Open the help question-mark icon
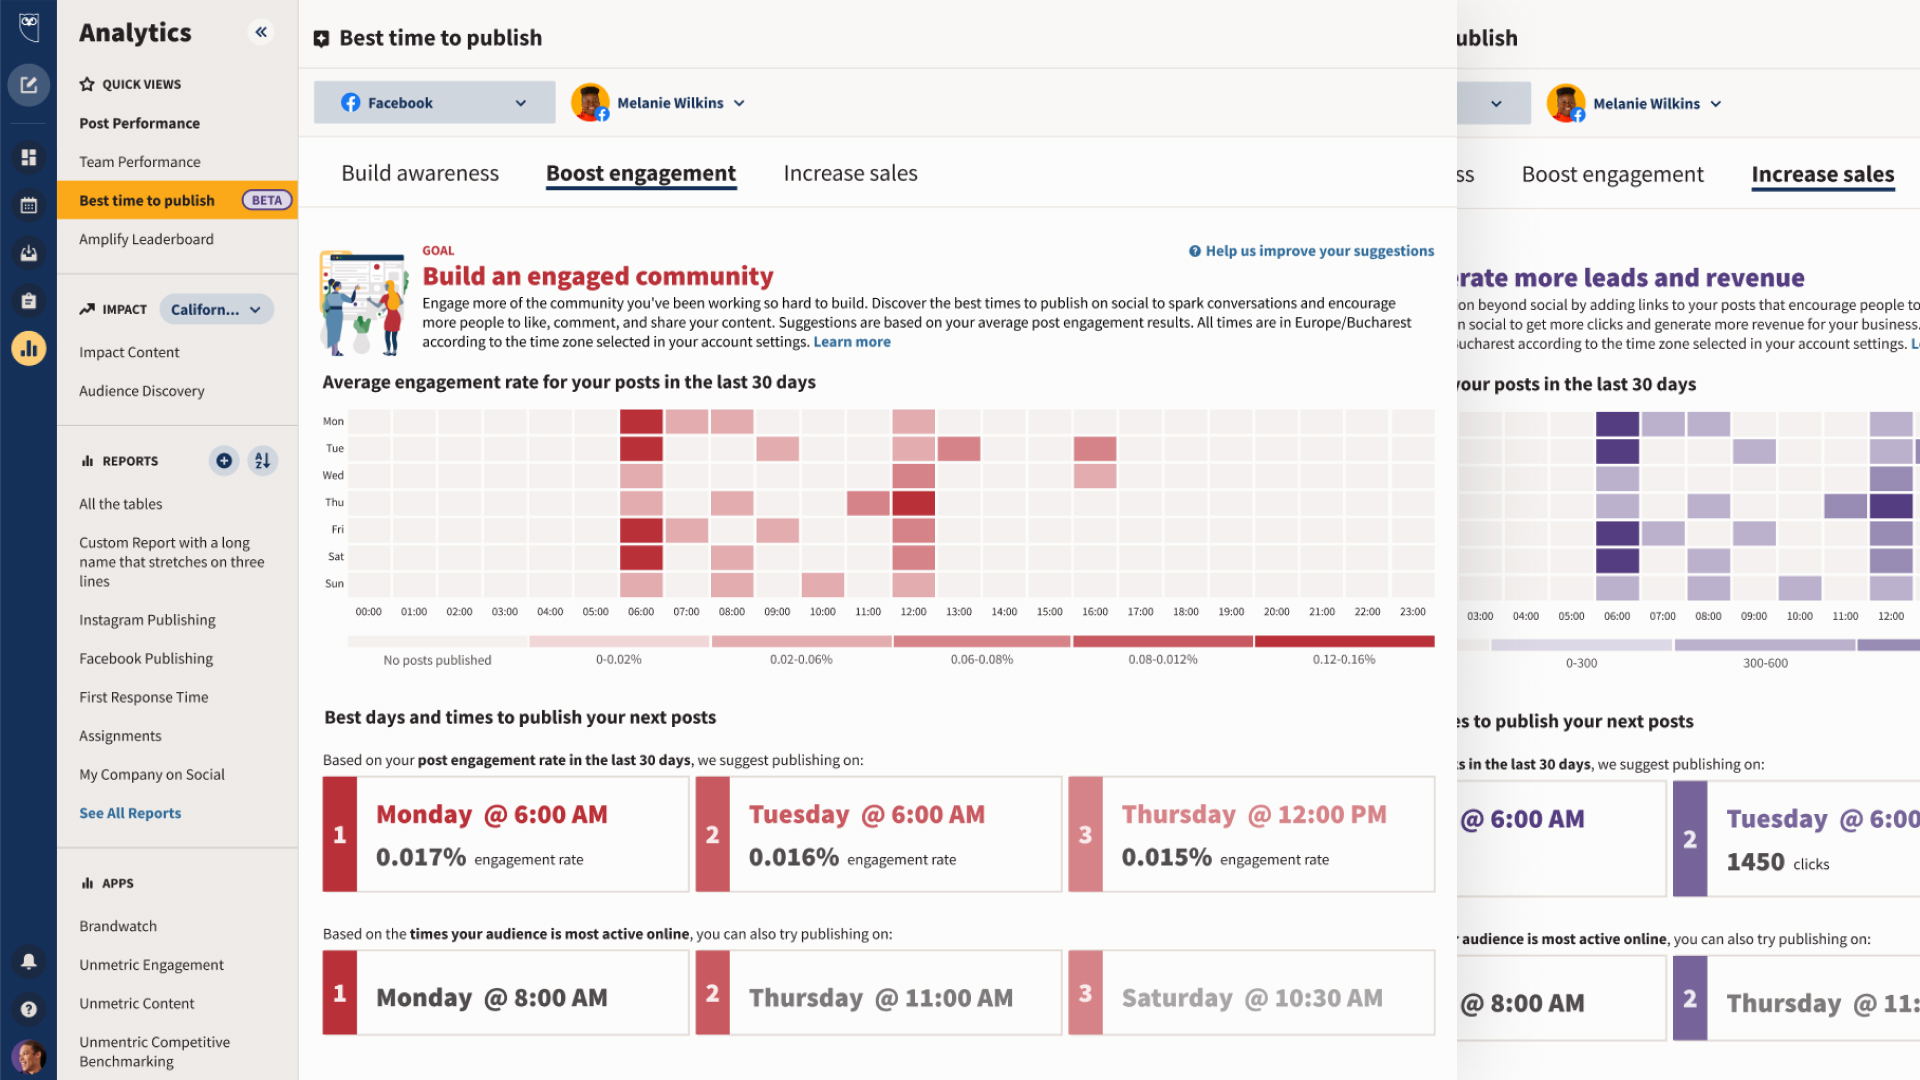Screen dimensions: 1920x1080 click(x=29, y=1009)
